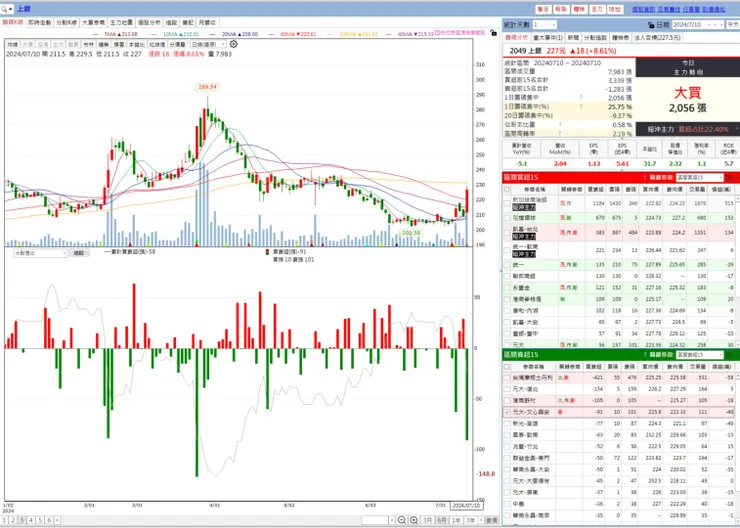Click question mark beside 1日籌碼集中(%)
The width and height of the screenshot is (740, 528).
(x=581, y=107)
